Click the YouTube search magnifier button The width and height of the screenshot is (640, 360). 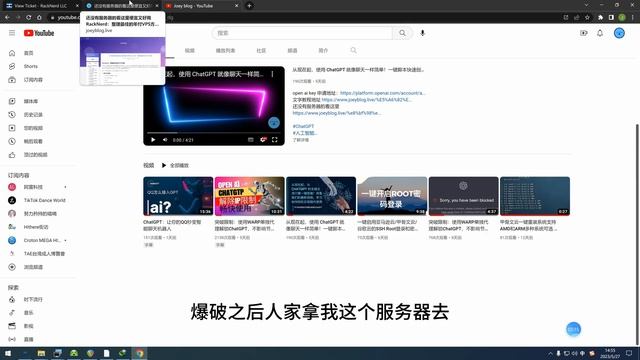[x=402, y=33]
